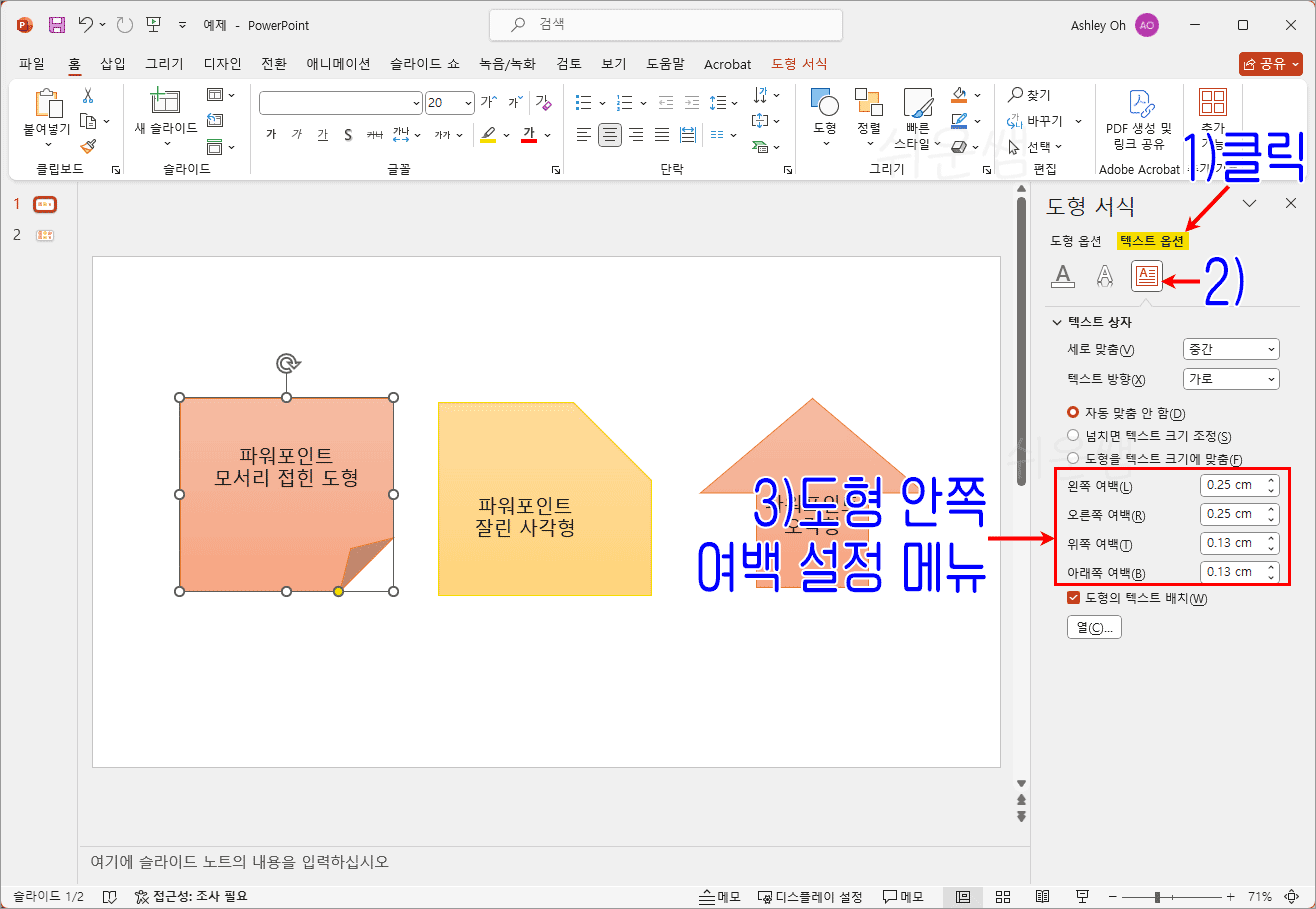
Task: Open 접근성: 조사 필요 in the status bar
Action: pyautogui.click(x=189, y=896)
